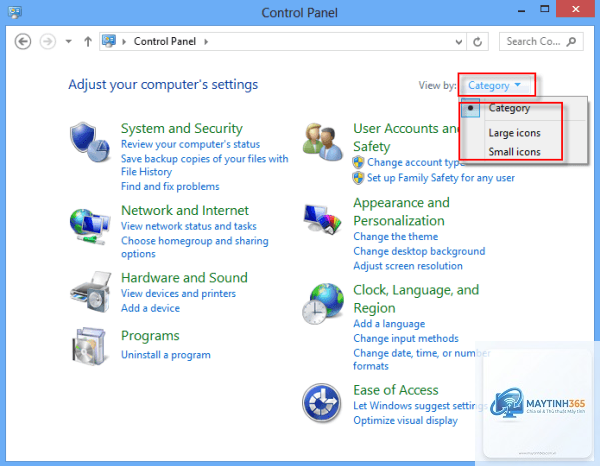The image size is (600, 466).
Task: Click Find and fix problems
Action: pos(170,187)
